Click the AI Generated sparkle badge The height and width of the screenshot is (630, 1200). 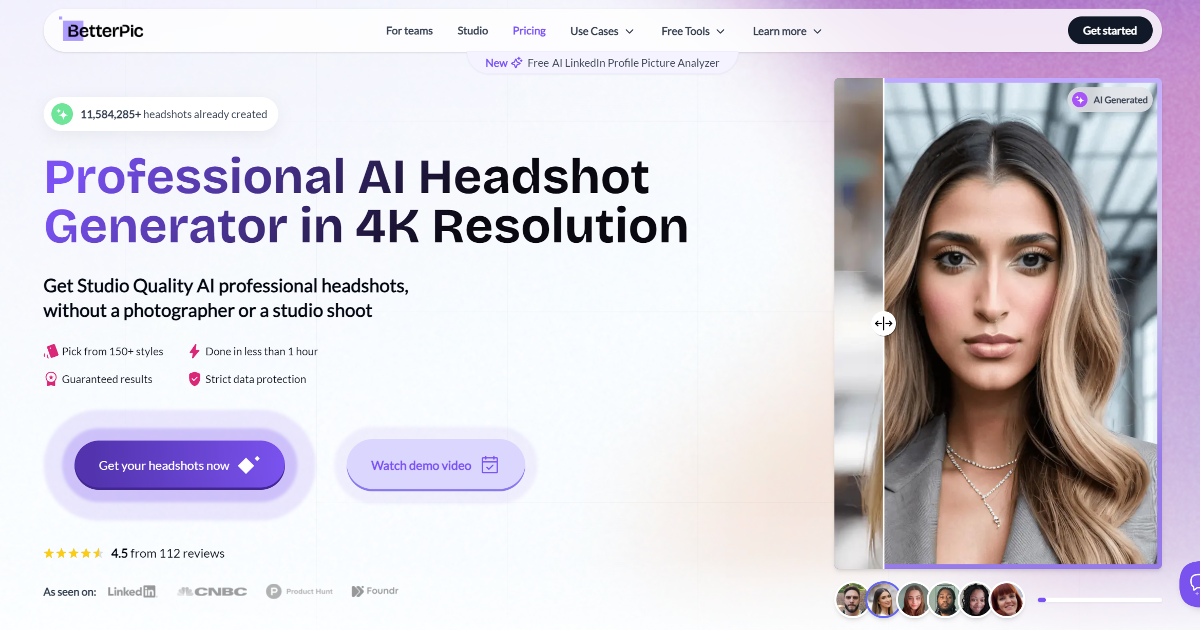pyautogui.click(x=1110, y=100)
